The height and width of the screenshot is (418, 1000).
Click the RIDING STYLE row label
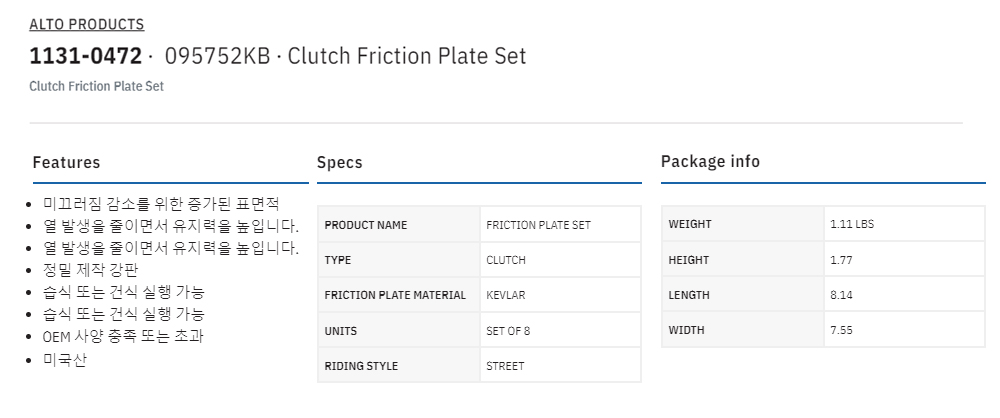tap(361, 366)
